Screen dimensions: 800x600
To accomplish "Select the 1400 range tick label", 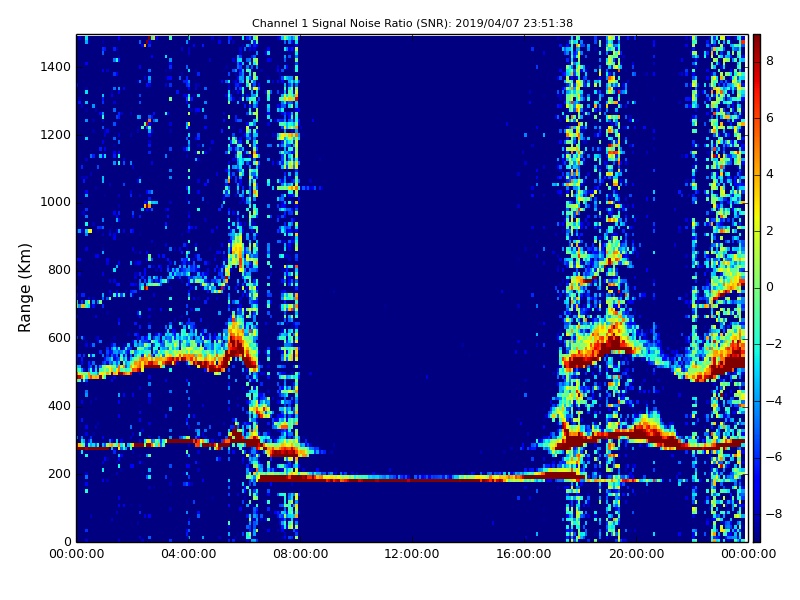I will click(x=56, y=67).
